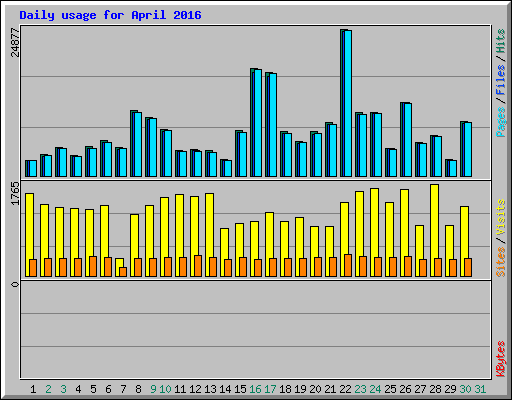Click the orange sites bar for day 30
This screenshot has width=512, height=400.
pyautogui.click(x=468, y=267)
